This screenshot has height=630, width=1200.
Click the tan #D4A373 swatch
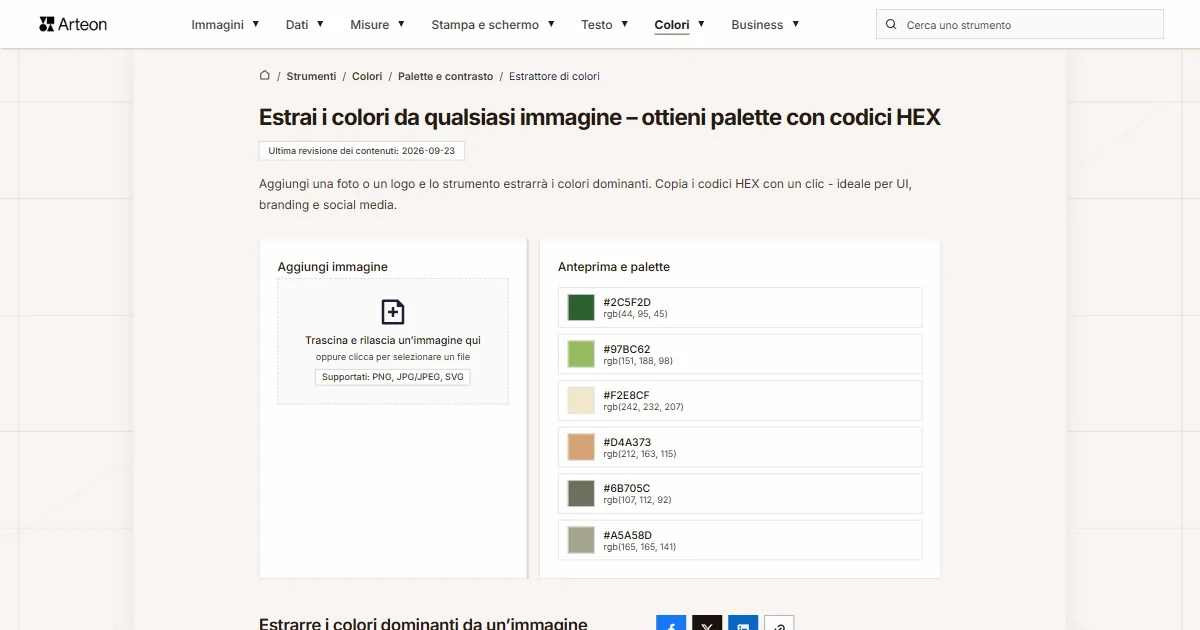581,447
